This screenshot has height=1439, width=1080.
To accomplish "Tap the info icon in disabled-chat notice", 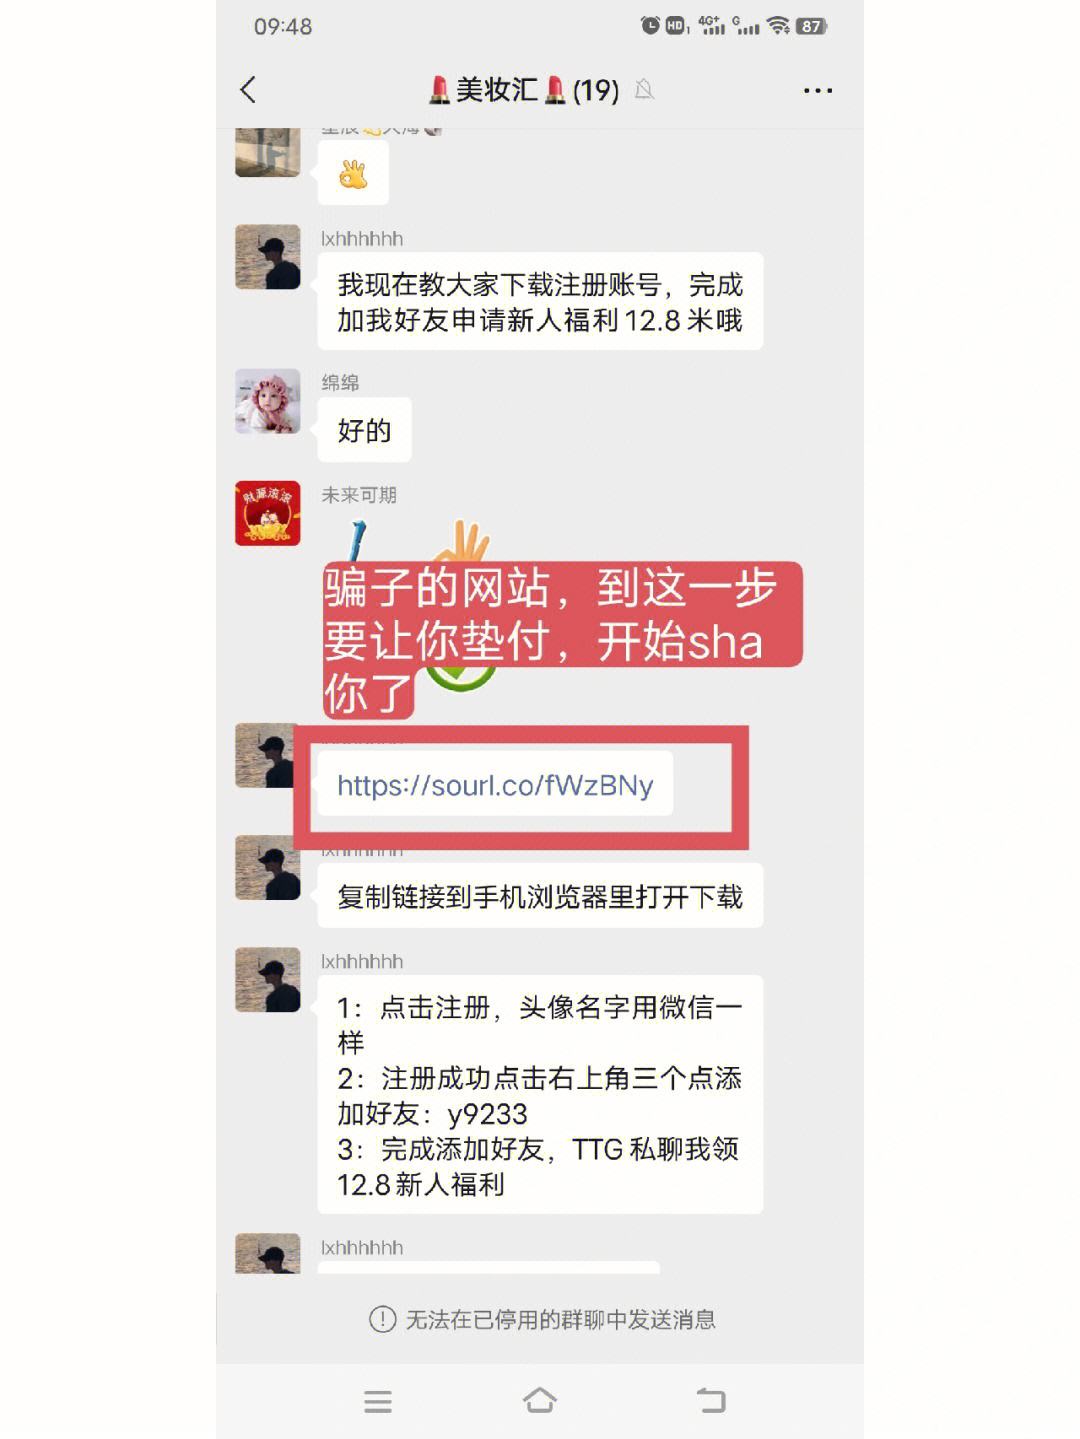I will [382, 1319].
